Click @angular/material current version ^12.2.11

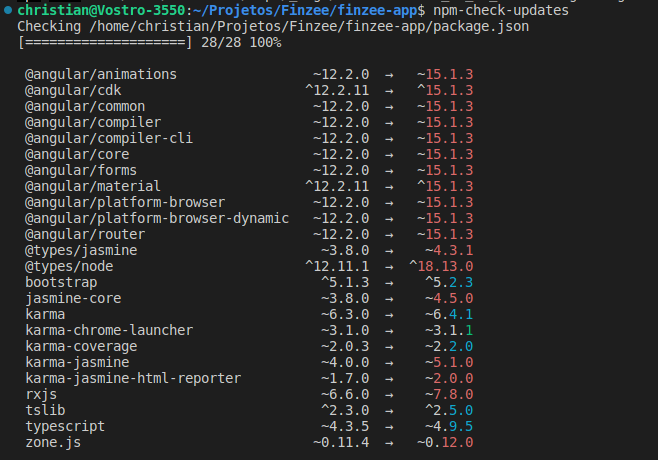[x=337, y=186]
